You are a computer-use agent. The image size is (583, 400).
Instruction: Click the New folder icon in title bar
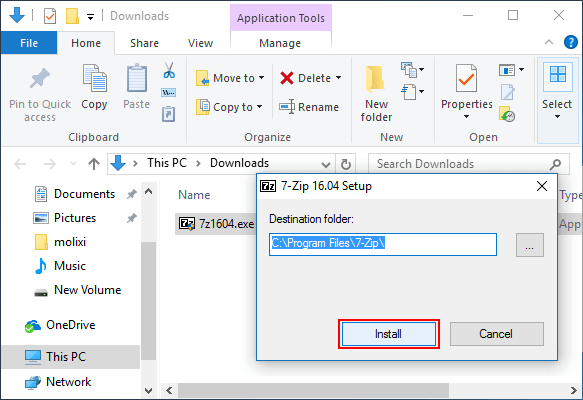[72, 16]
